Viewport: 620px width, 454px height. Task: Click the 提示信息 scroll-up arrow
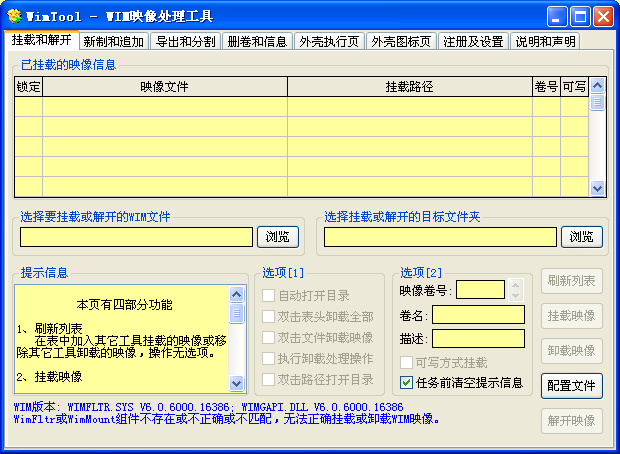coord(236,294)
